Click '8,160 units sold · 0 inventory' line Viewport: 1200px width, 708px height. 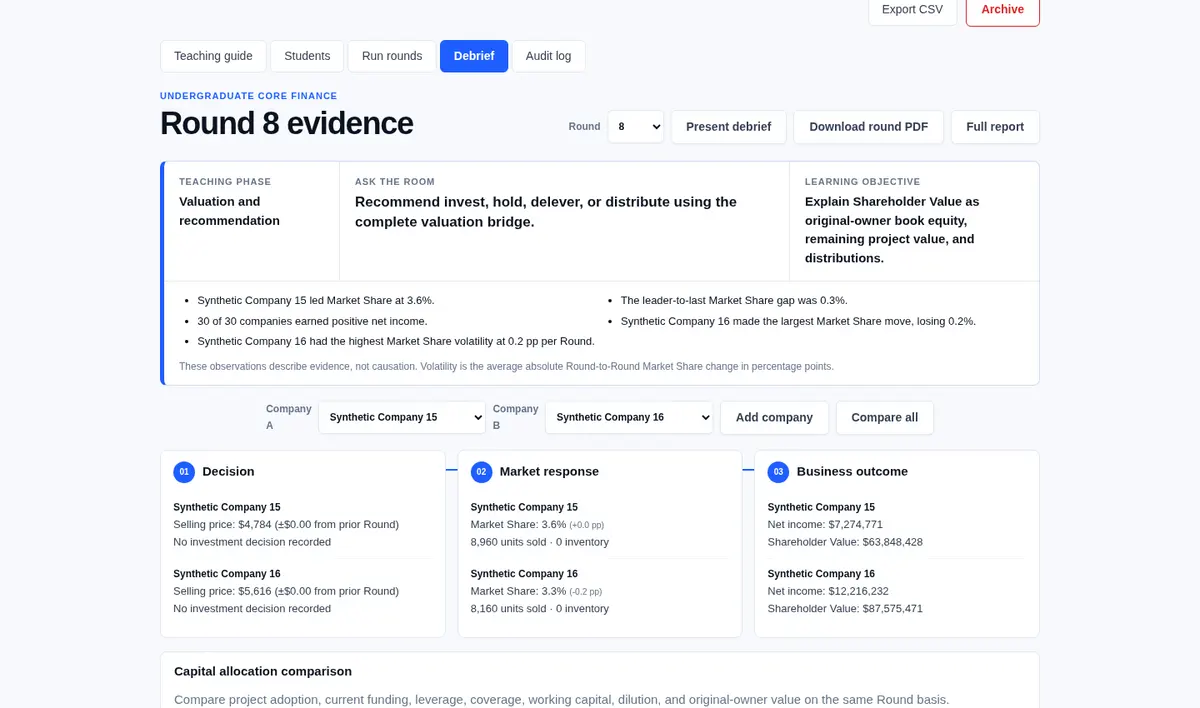point(540,609)
